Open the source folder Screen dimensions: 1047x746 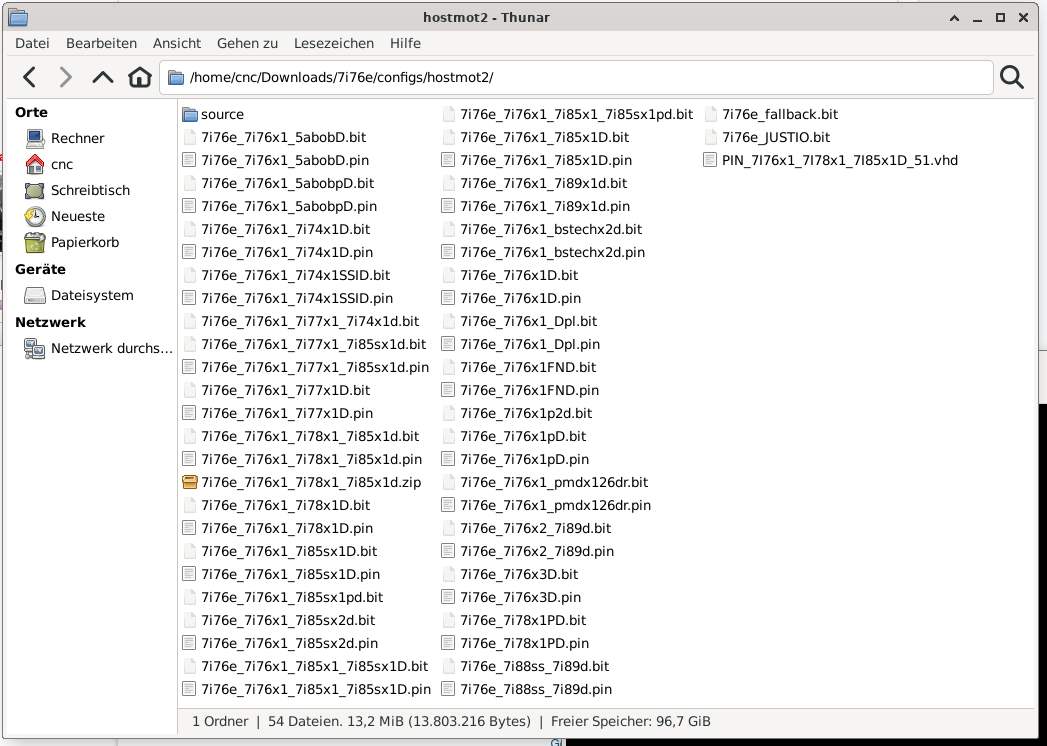tap(221, 115)
